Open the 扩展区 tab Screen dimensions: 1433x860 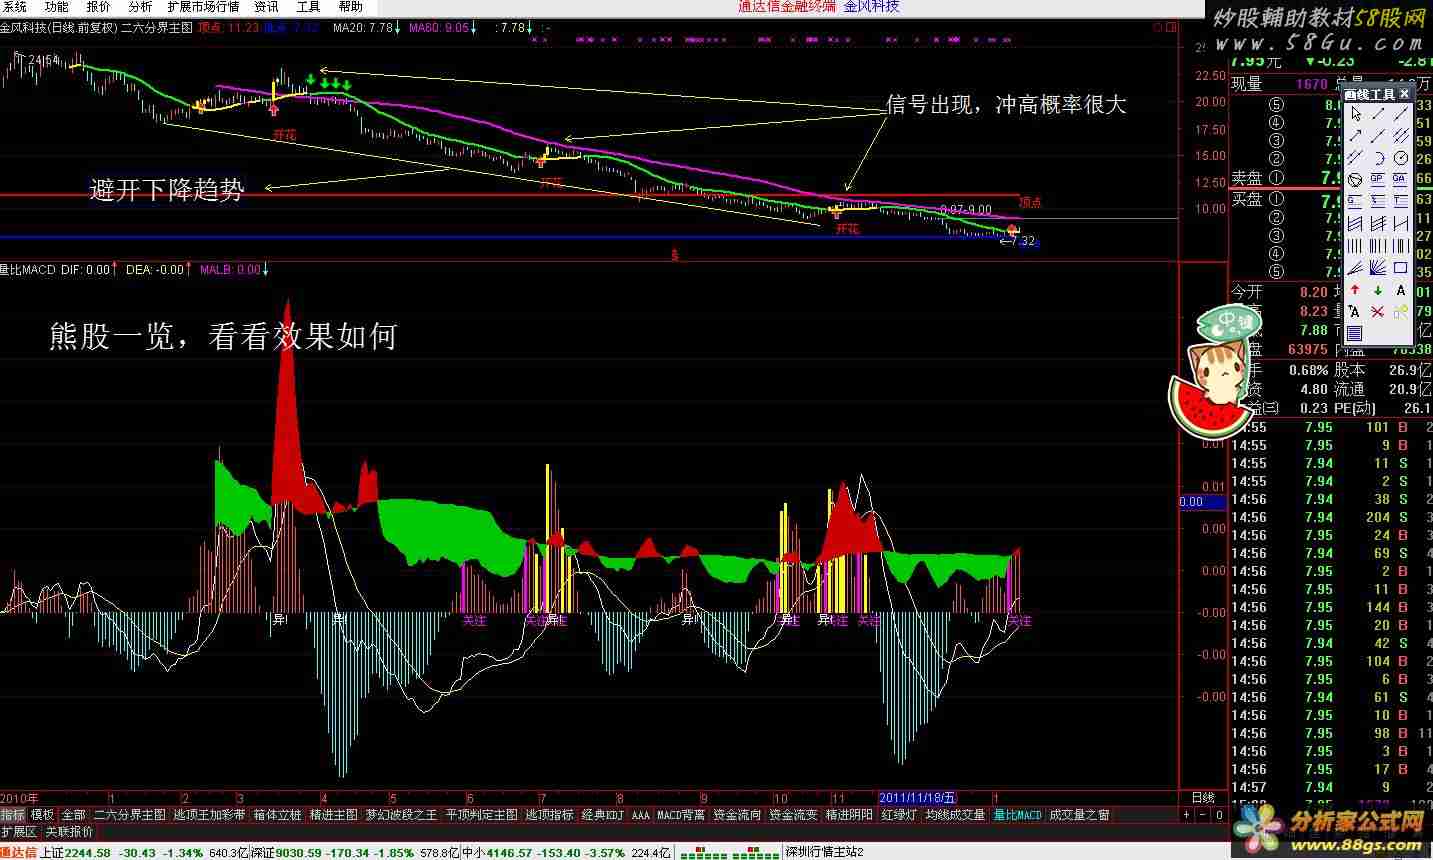(x=19, y=832)
